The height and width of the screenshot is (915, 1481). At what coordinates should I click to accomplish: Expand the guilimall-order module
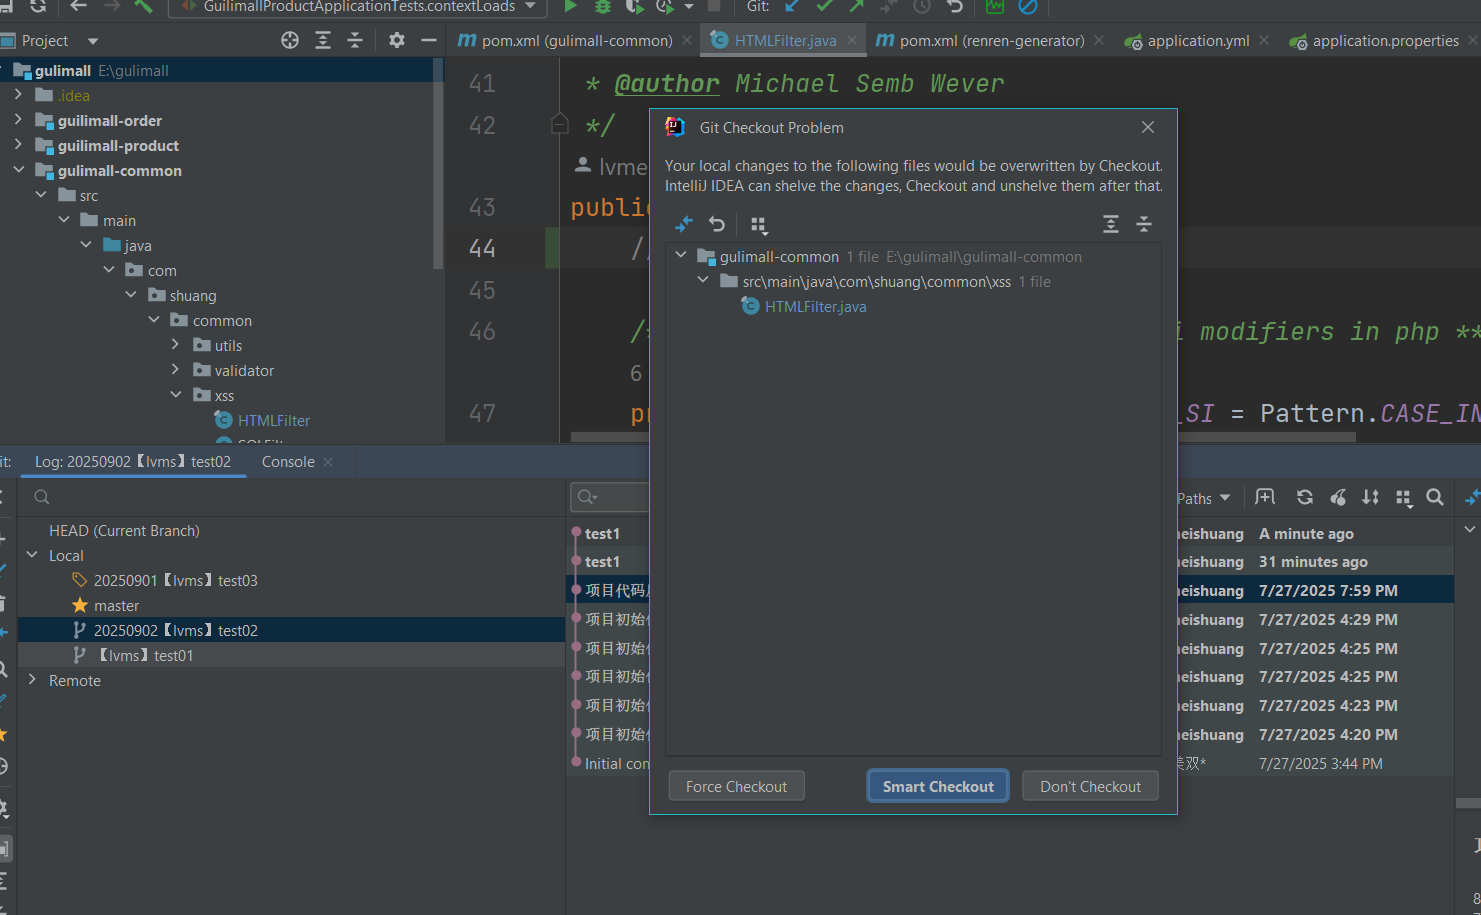pyautogui.click(x=18, y=119)
